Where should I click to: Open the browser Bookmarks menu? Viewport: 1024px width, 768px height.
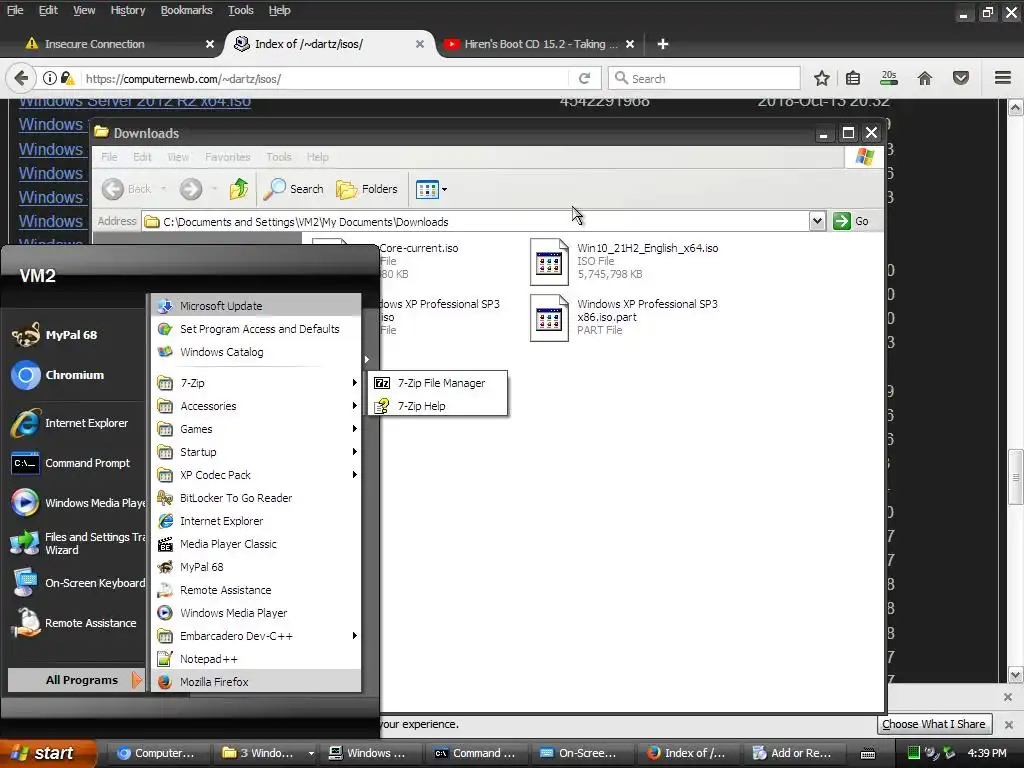click(186, 10)
